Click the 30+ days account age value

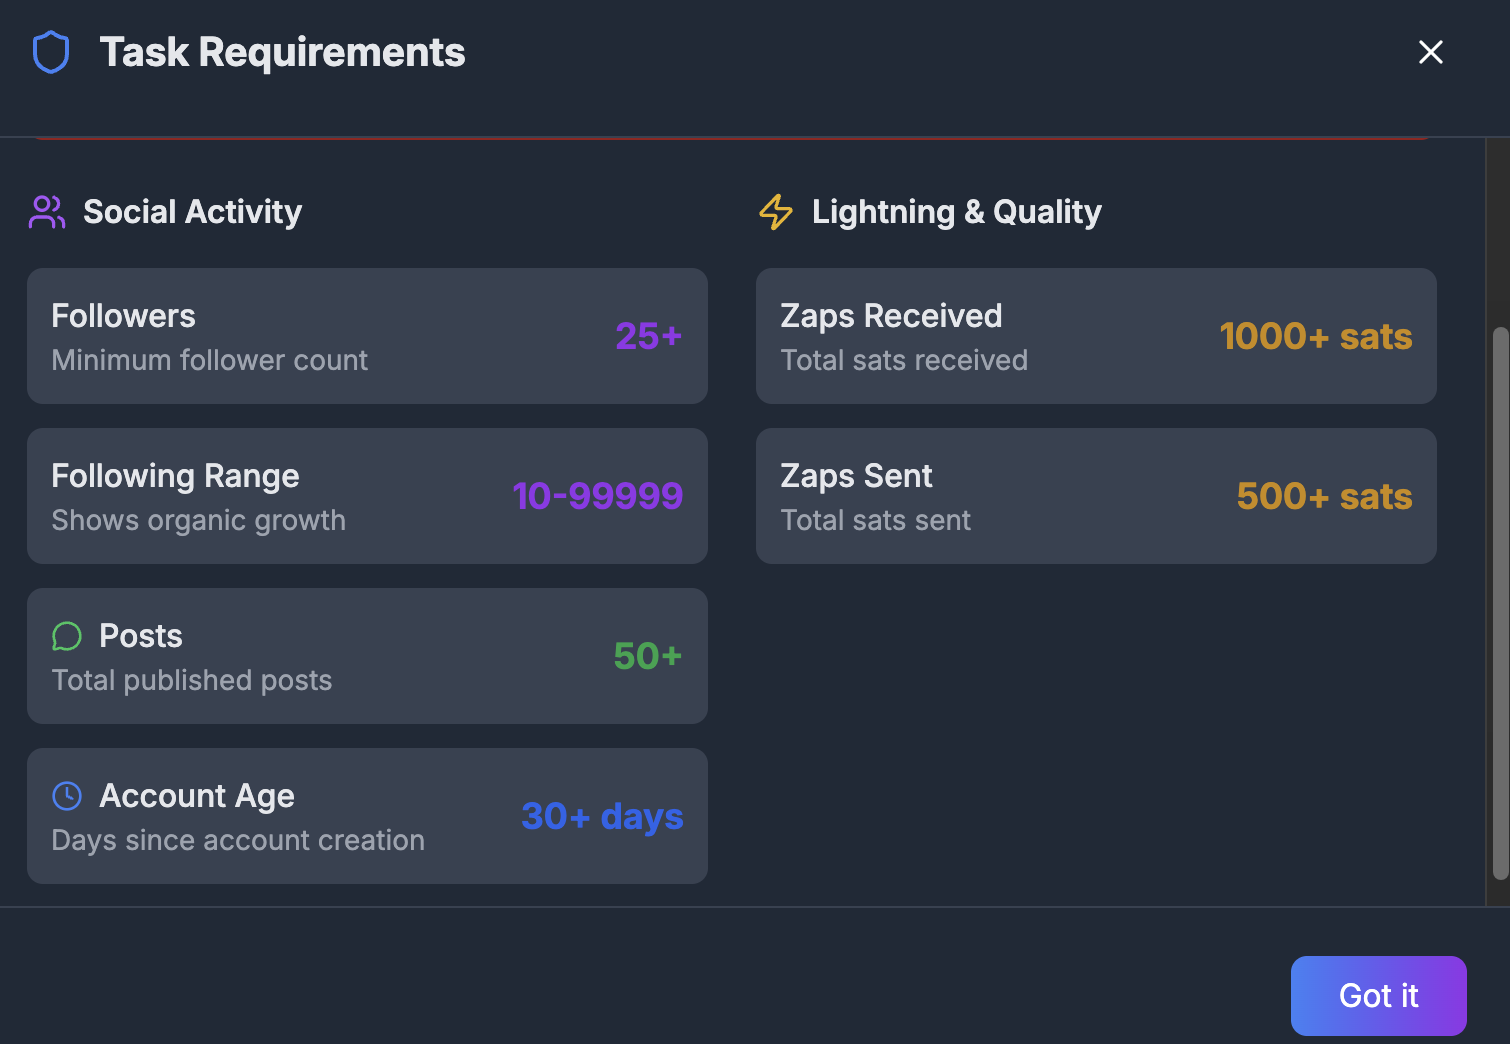(603, 817)
